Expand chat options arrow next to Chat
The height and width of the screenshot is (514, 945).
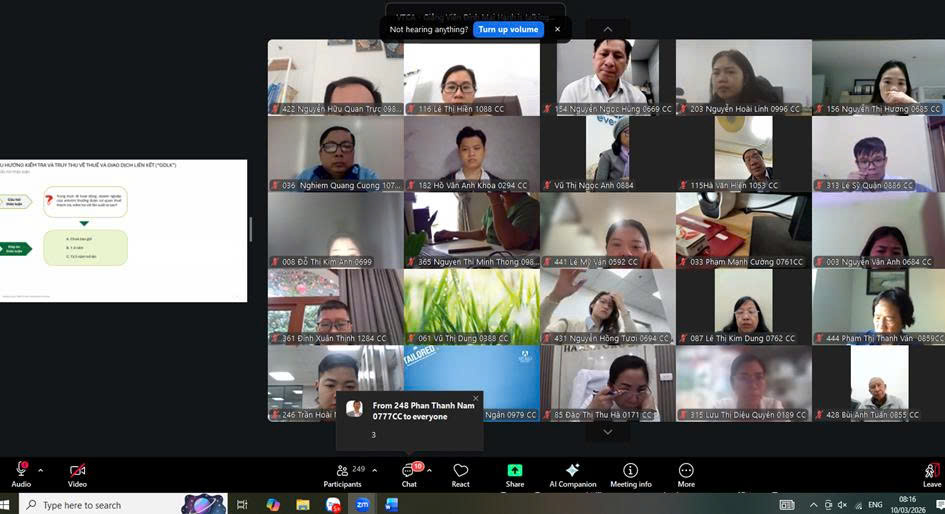430,470
